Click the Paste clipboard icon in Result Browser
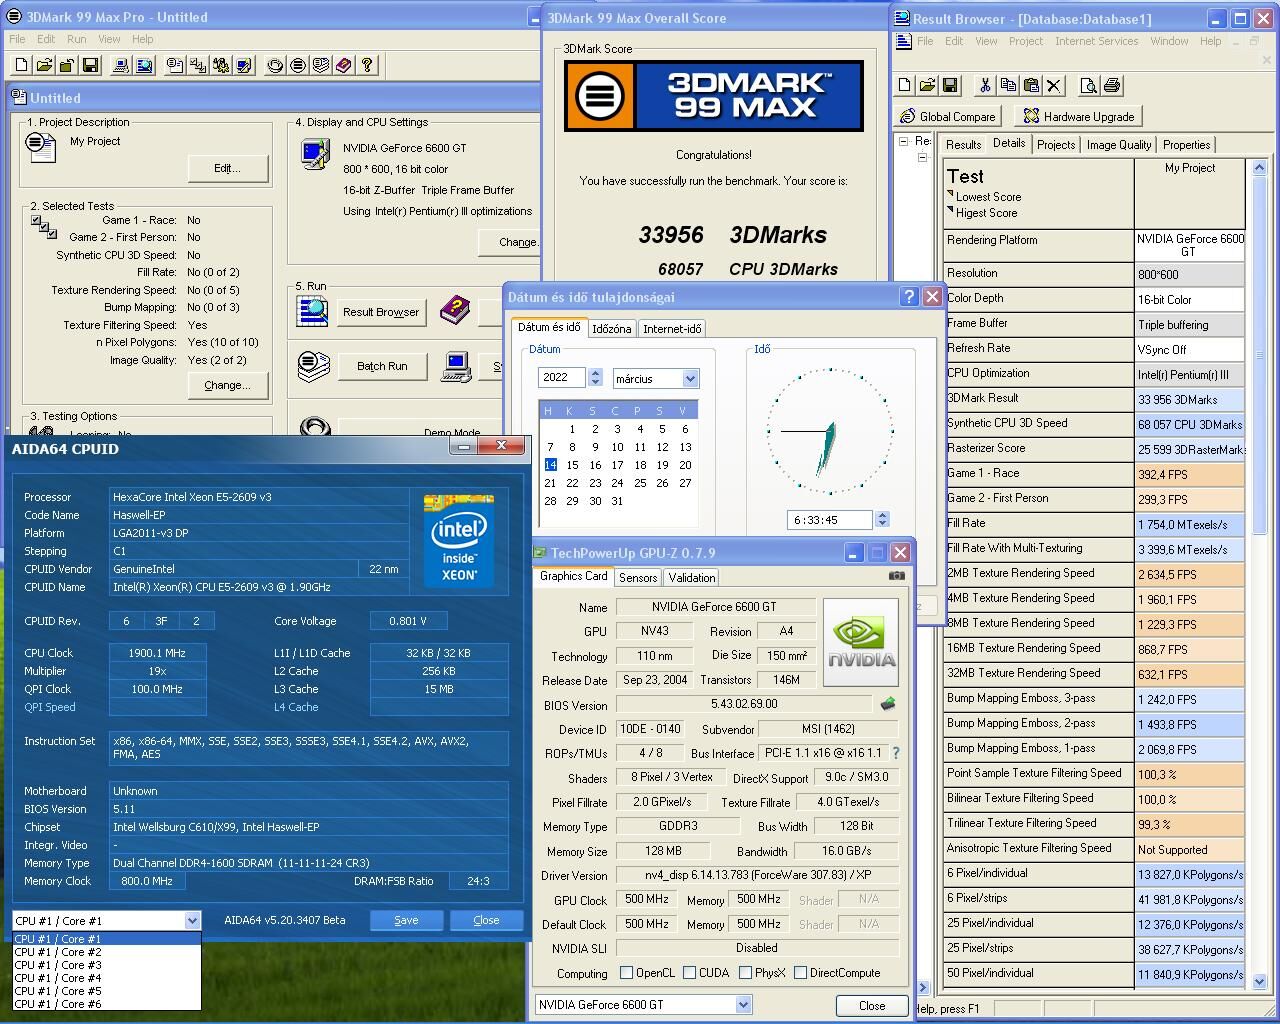The height and width of the screenshot is (1024, 1280). [1031, 86]
